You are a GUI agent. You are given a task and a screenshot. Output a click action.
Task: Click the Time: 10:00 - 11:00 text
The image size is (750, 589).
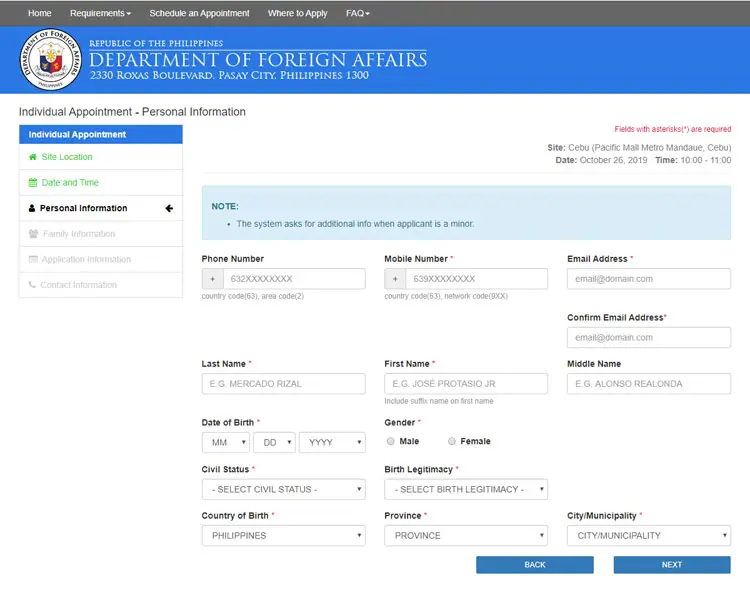pos(693,160)
